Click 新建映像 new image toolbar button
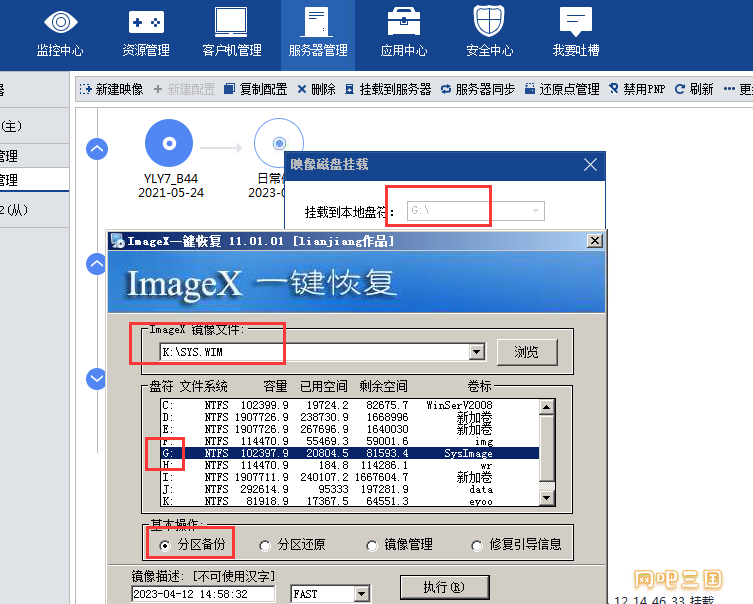Image resolution: width=753 pixels, height=604 pixels. [111, 89]
